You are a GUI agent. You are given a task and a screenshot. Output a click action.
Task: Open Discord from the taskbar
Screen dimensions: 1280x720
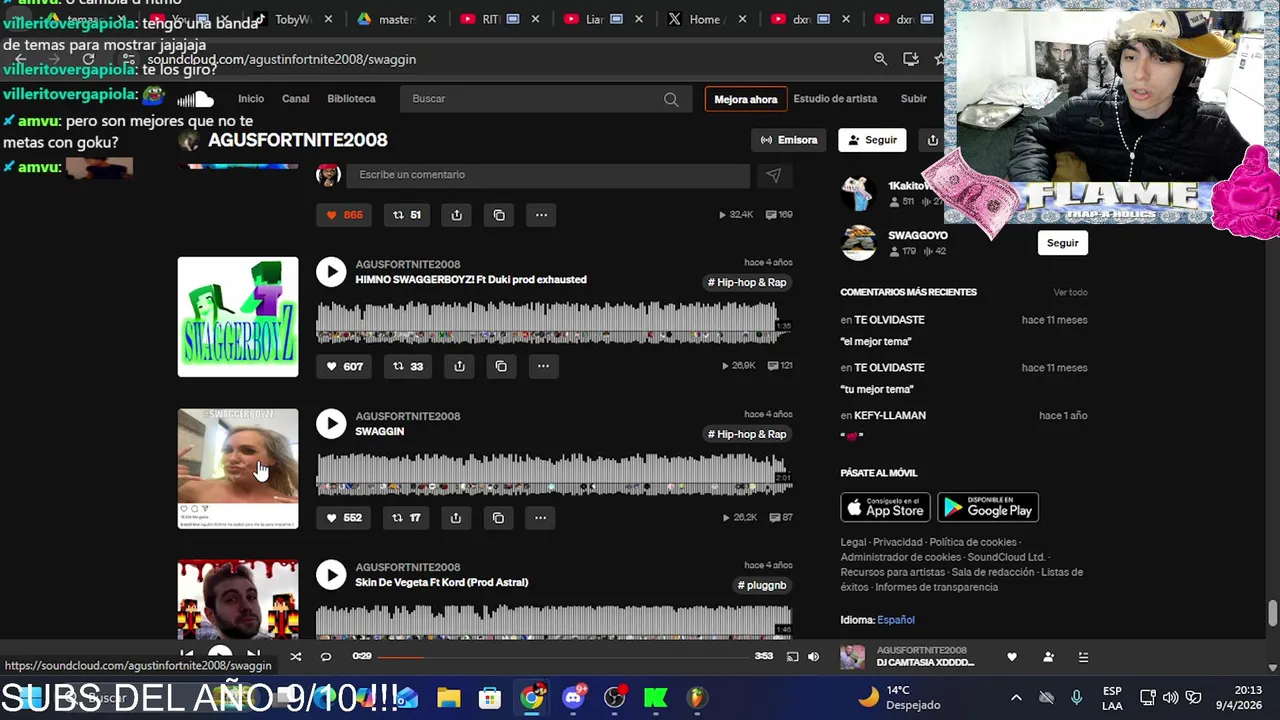(573, 697)
